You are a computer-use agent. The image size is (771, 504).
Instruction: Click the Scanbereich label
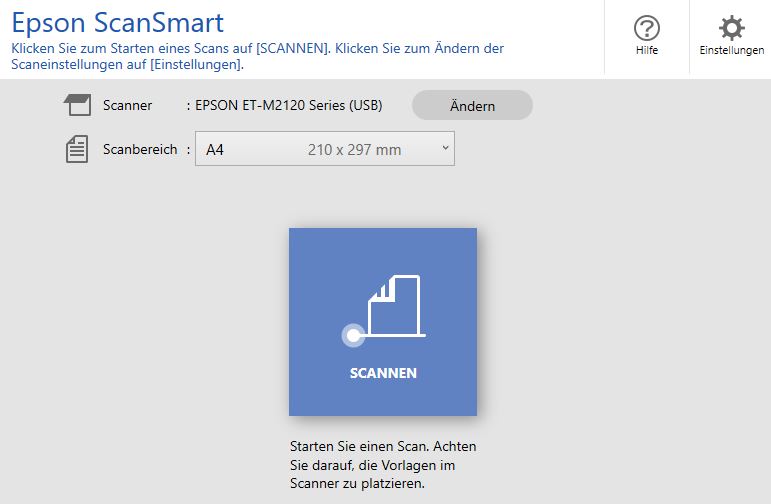pyautogui.click(x=140, y=149)
